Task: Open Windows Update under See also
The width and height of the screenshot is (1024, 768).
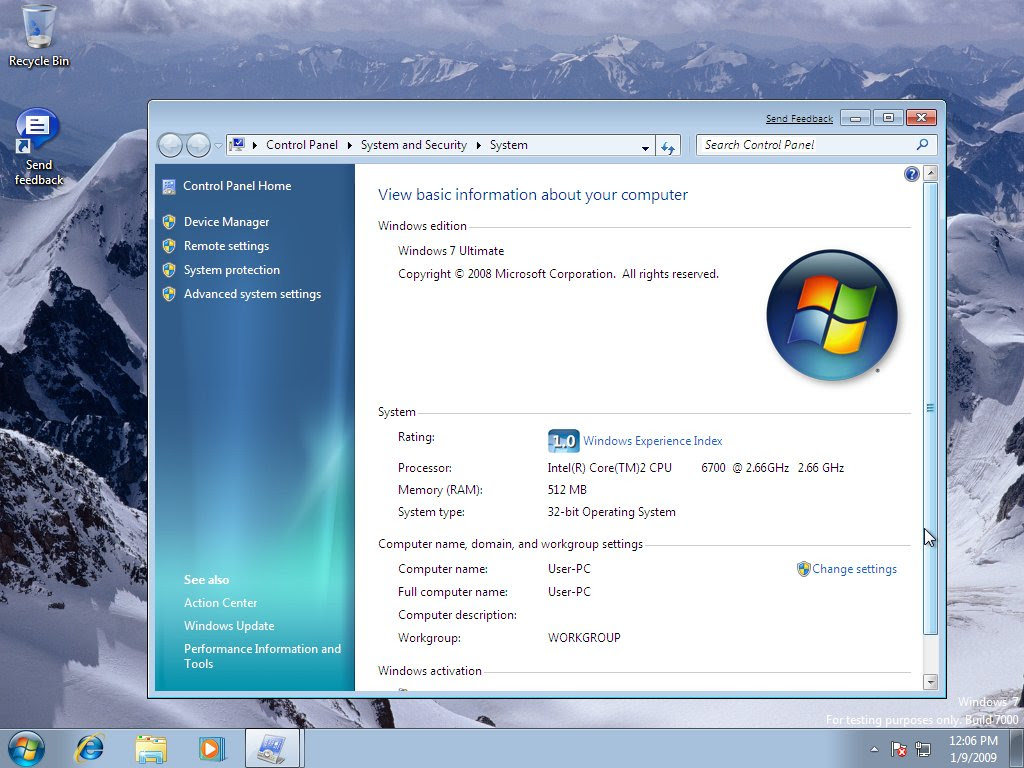Action: (229, 626)
